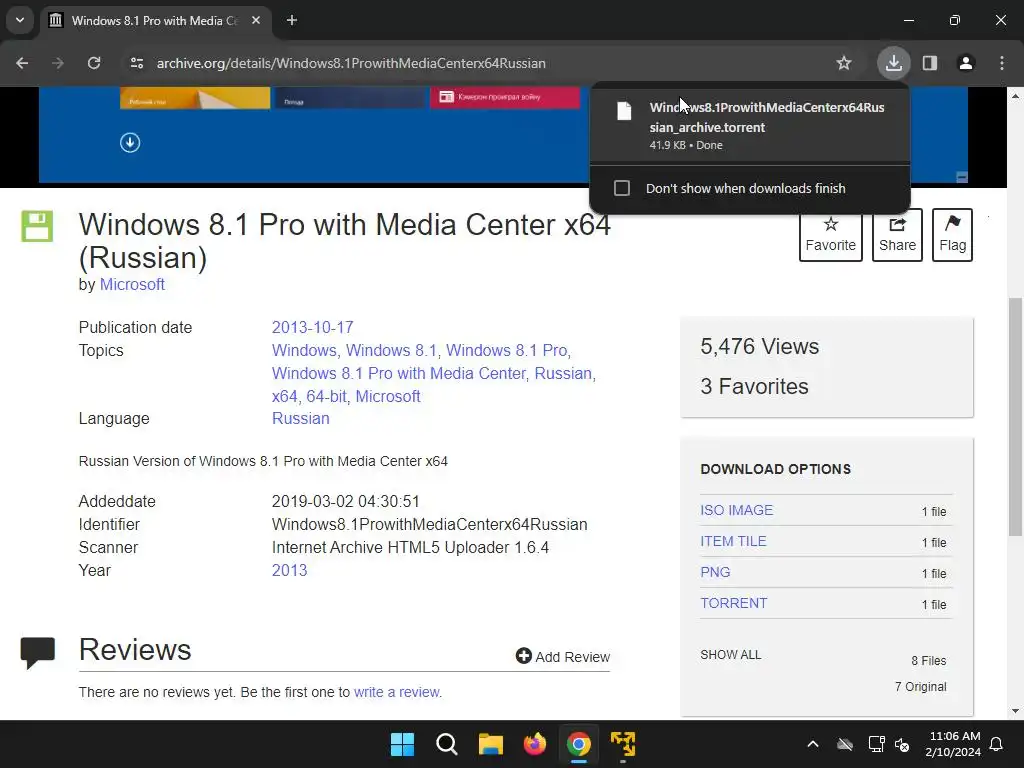Screen dimensions: 1024x768
Task: Show hidden system tray icons
Action: (x=812, y=744)
